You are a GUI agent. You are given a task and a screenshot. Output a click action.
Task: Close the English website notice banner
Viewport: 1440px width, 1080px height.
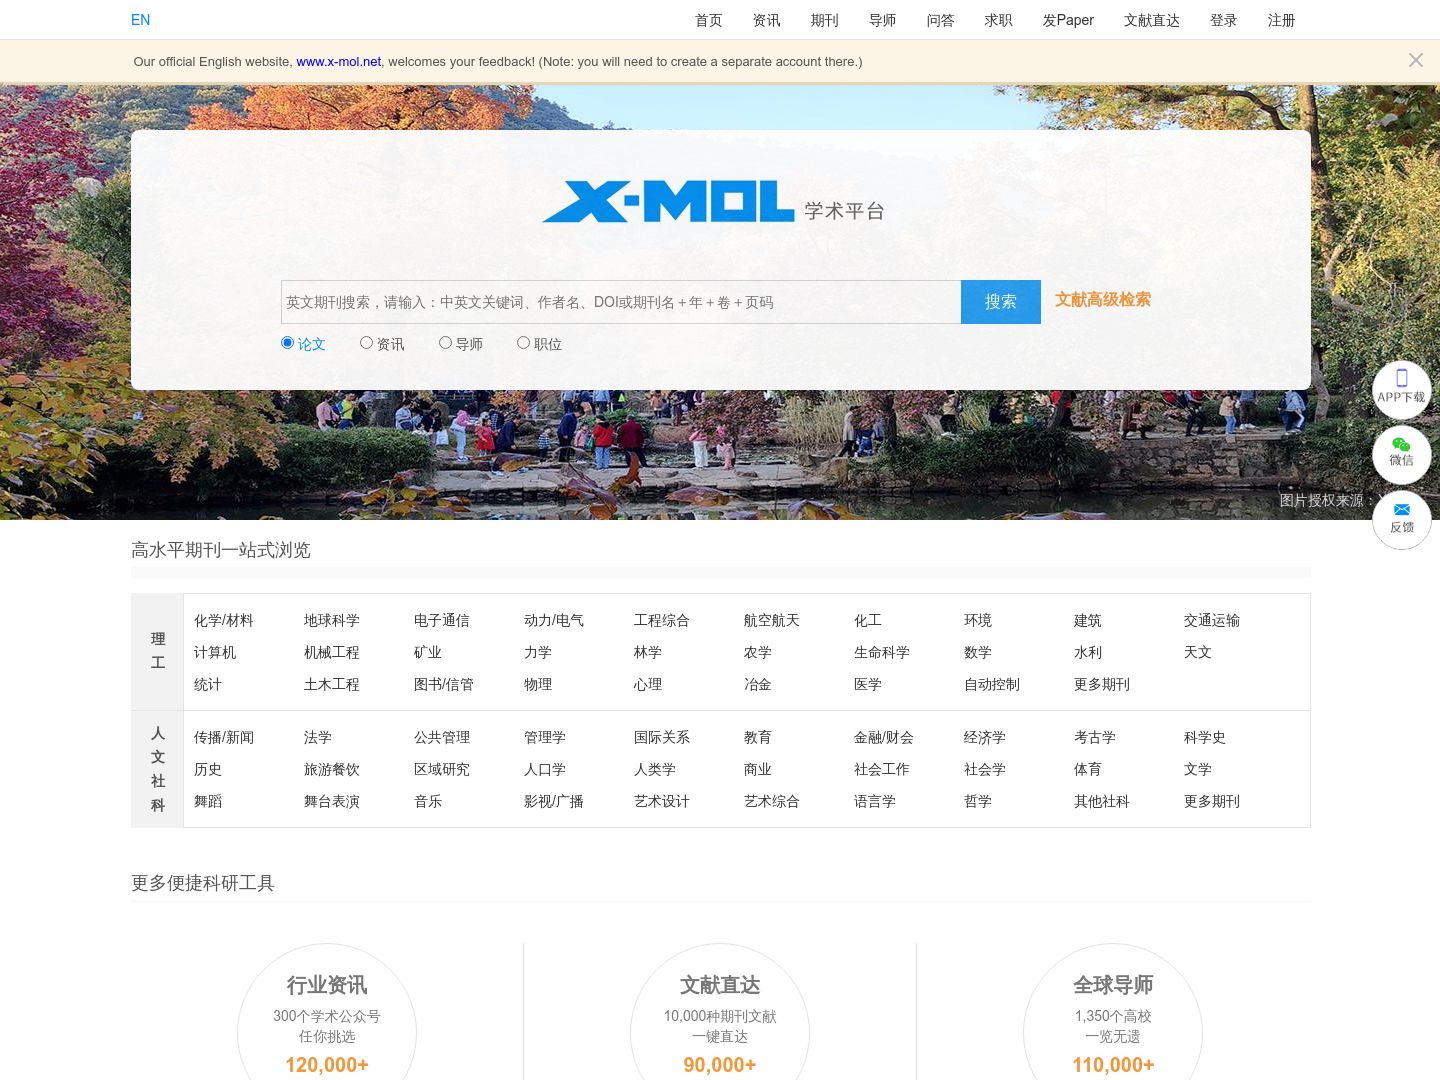1415,60
